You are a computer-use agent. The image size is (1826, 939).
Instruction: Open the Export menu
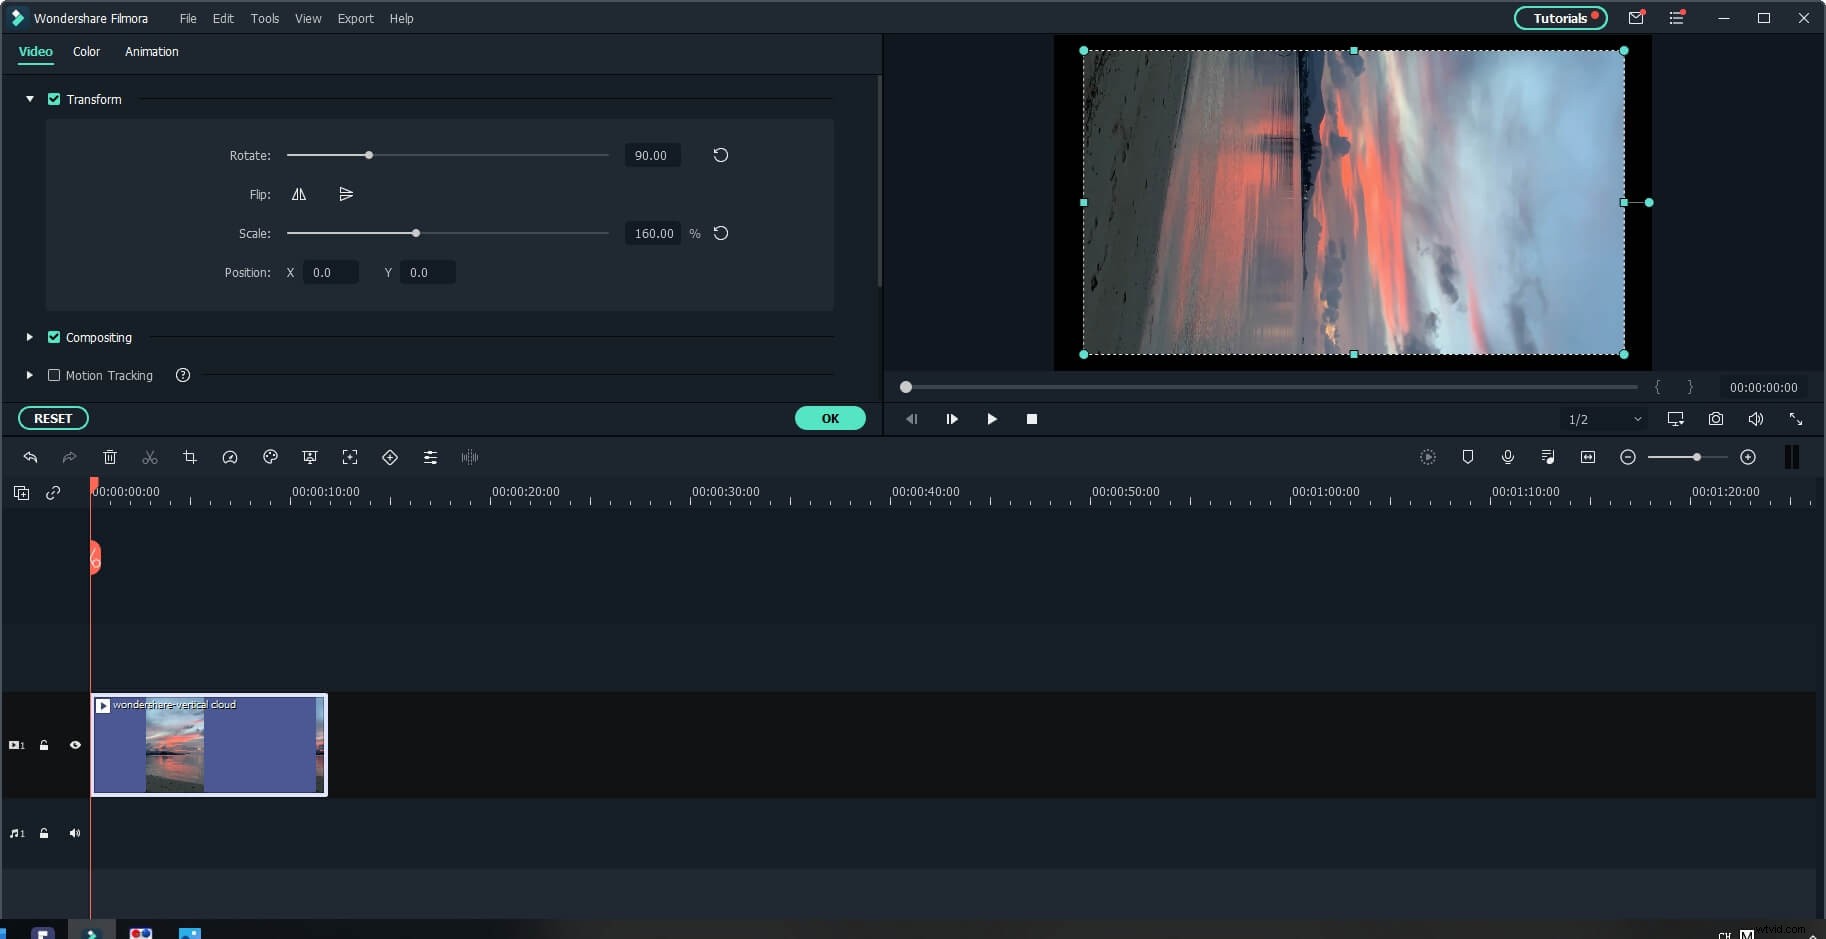pos(355,18)
